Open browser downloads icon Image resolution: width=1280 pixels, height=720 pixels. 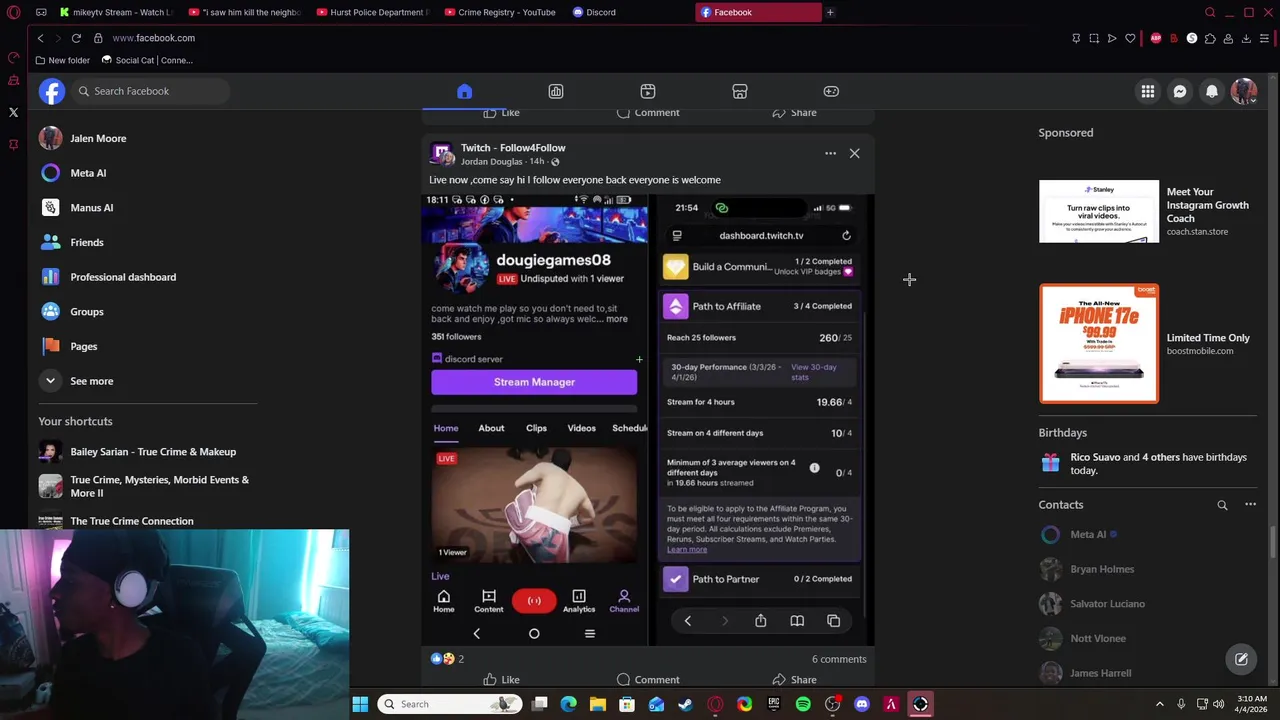1246,38
